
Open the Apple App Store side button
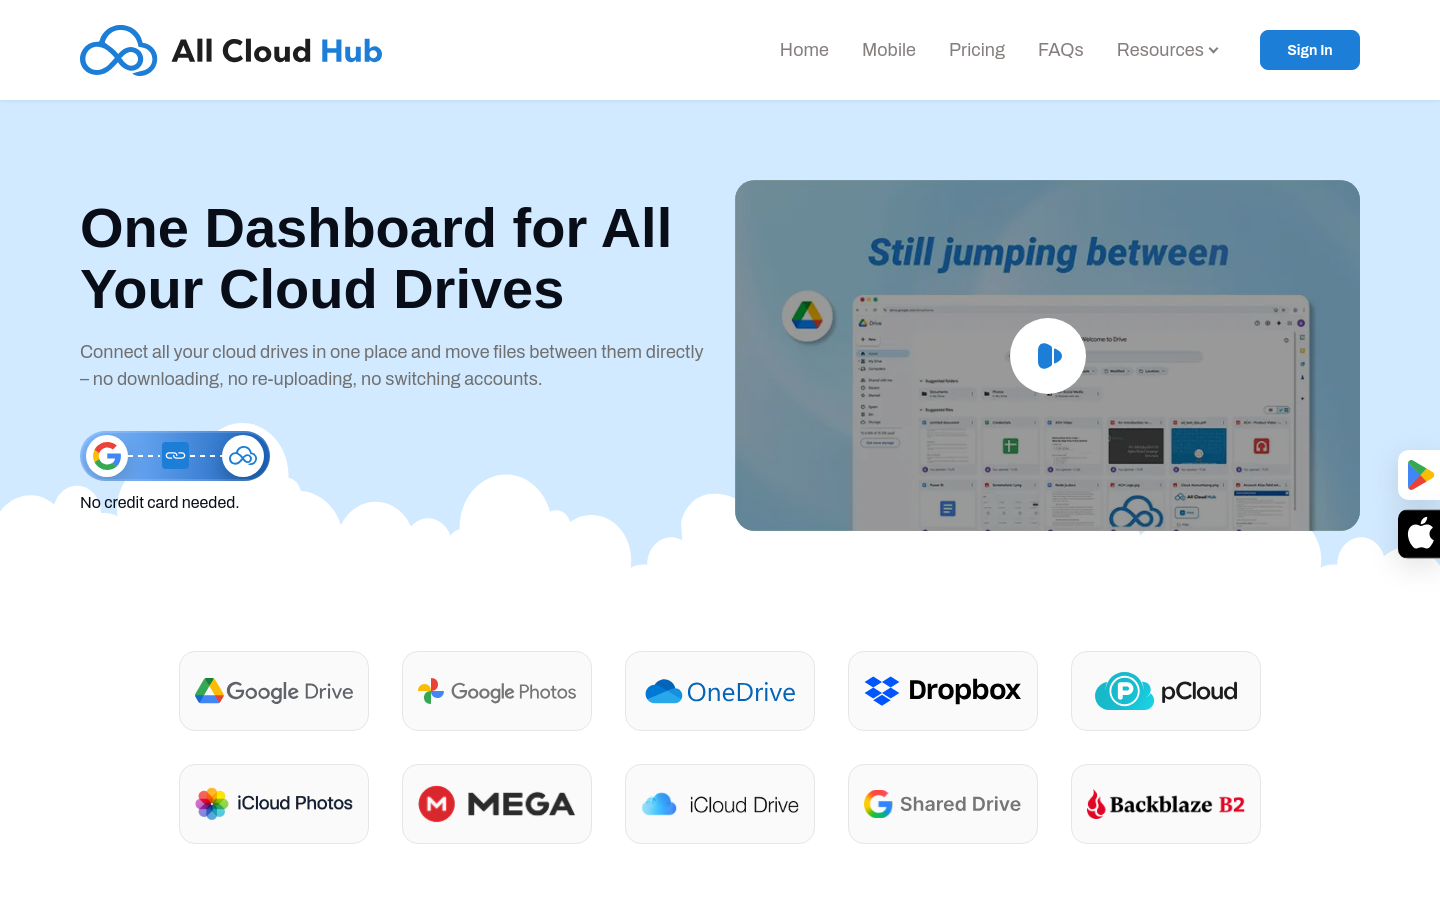tap(1419, 534)
